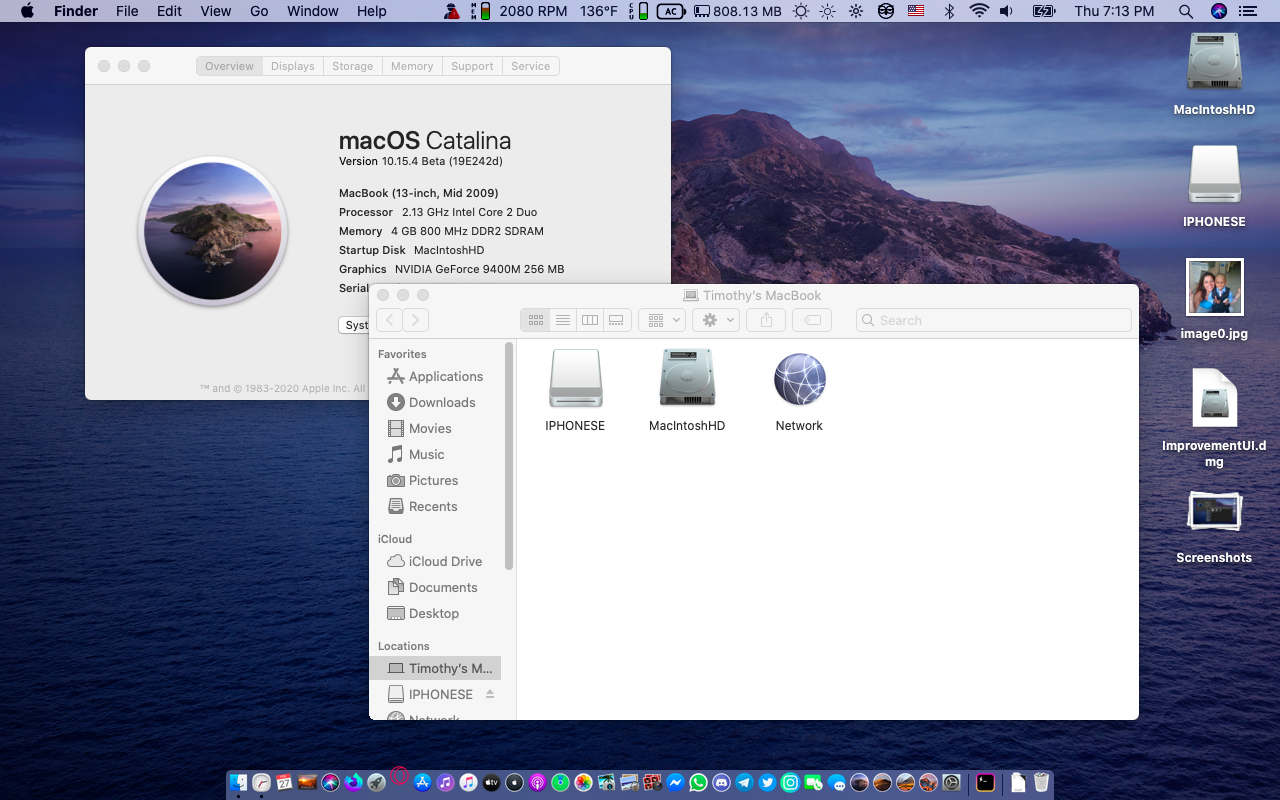Open FaceTime from the Dock
This screenshot has width=1280, height=800.
click(813, 782)
